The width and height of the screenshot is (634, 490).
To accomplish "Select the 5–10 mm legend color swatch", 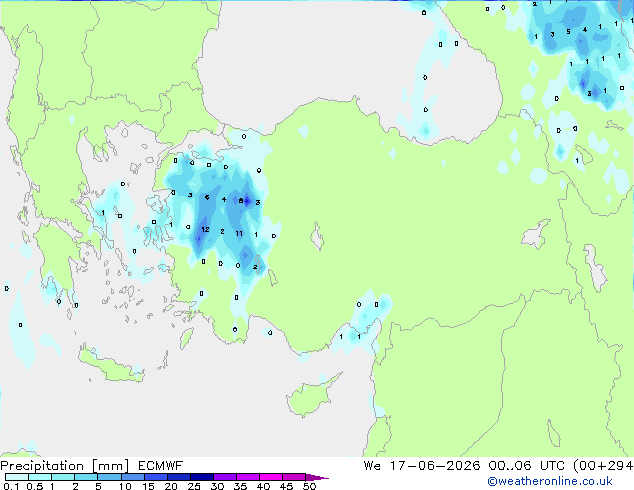I will pyautogui.click(x=109, y=477).
